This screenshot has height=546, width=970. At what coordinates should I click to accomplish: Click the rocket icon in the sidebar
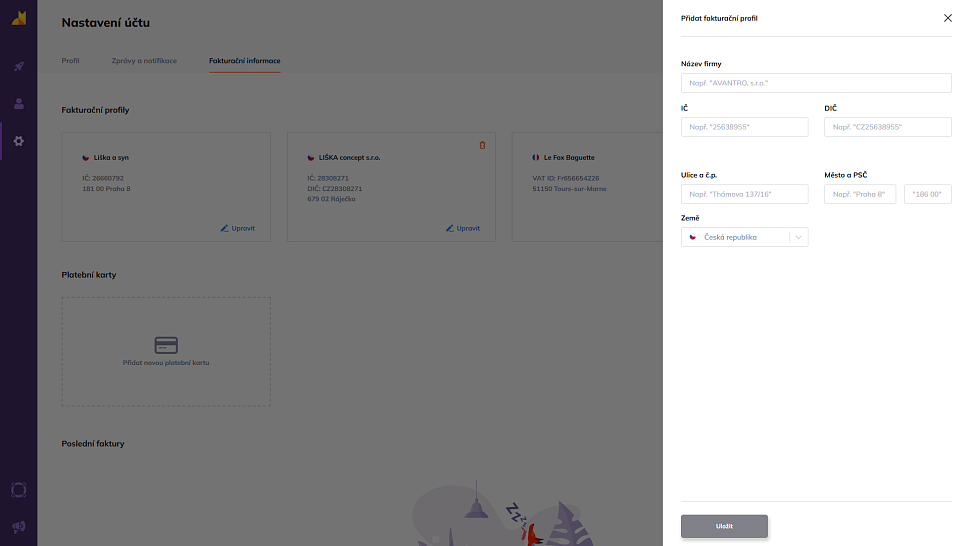tap(18, 66)
